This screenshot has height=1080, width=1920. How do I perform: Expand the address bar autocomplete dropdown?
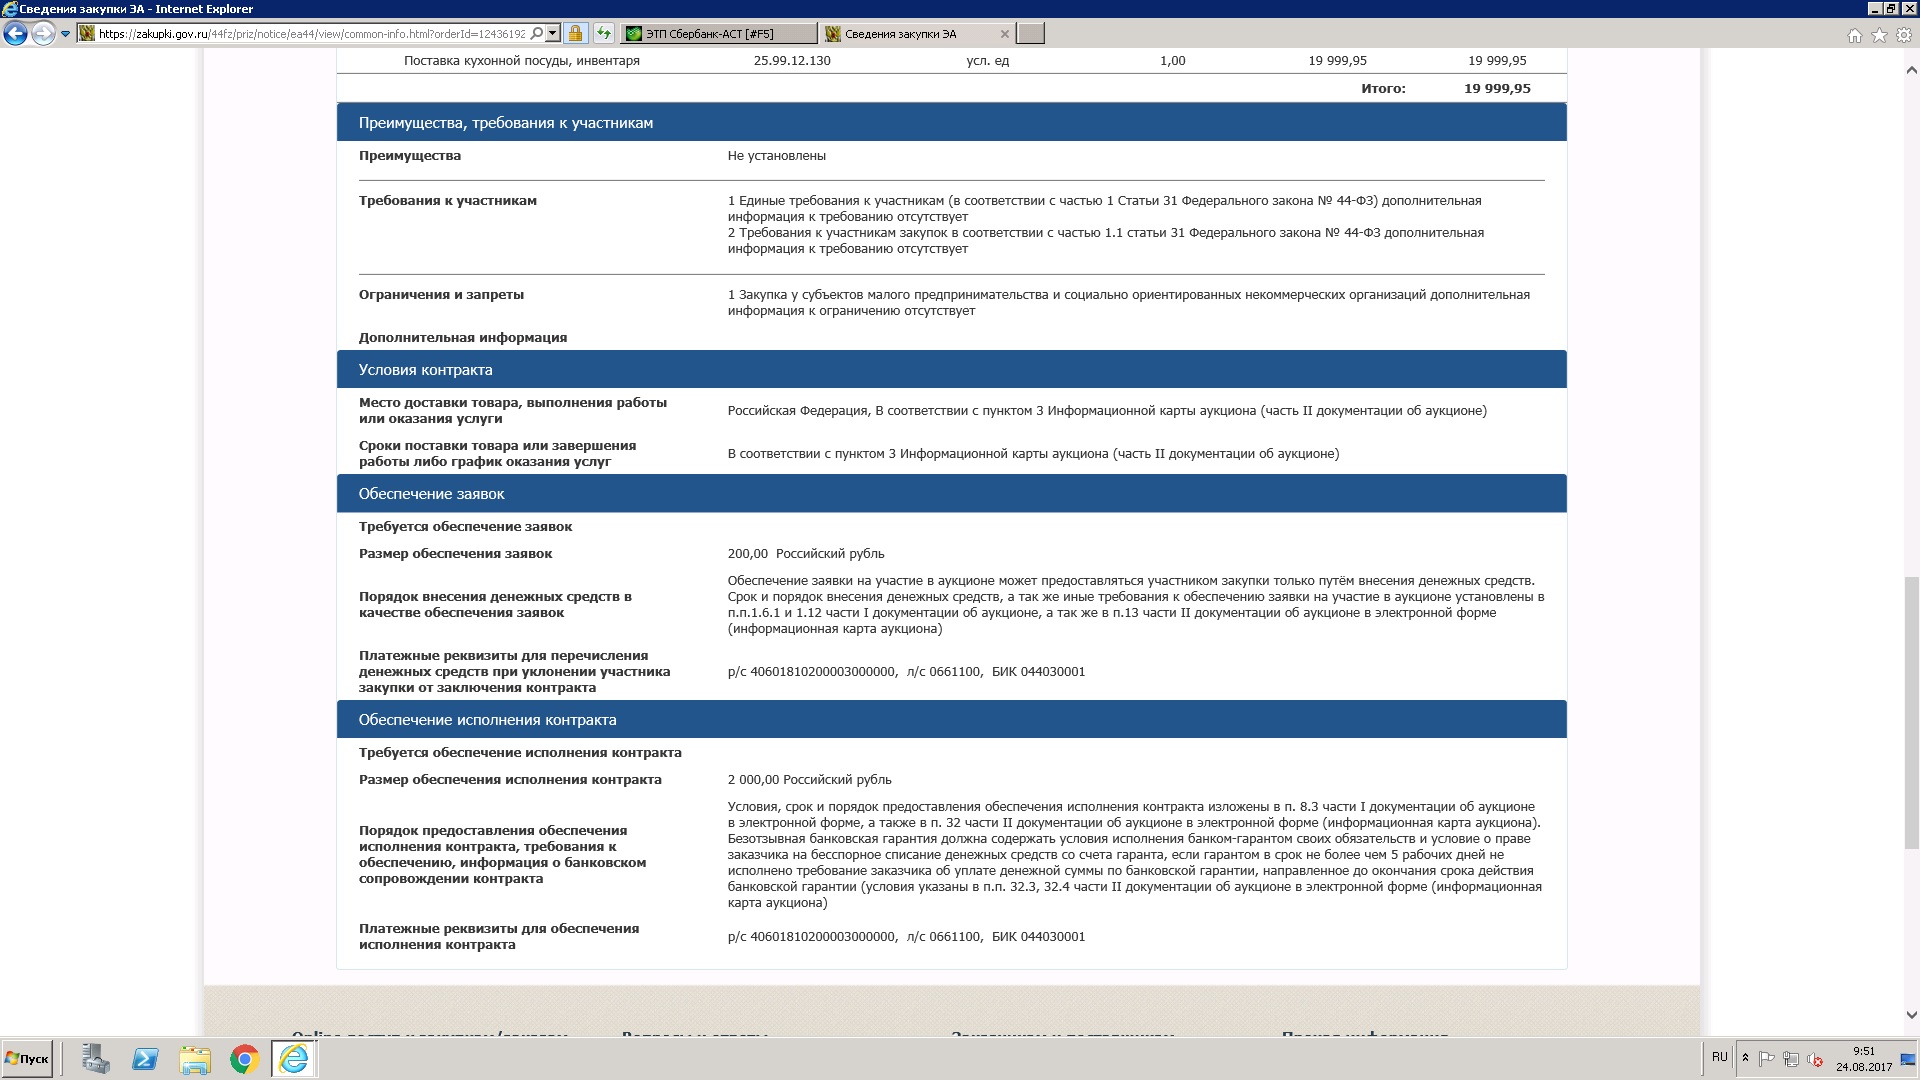coord(552,34)
